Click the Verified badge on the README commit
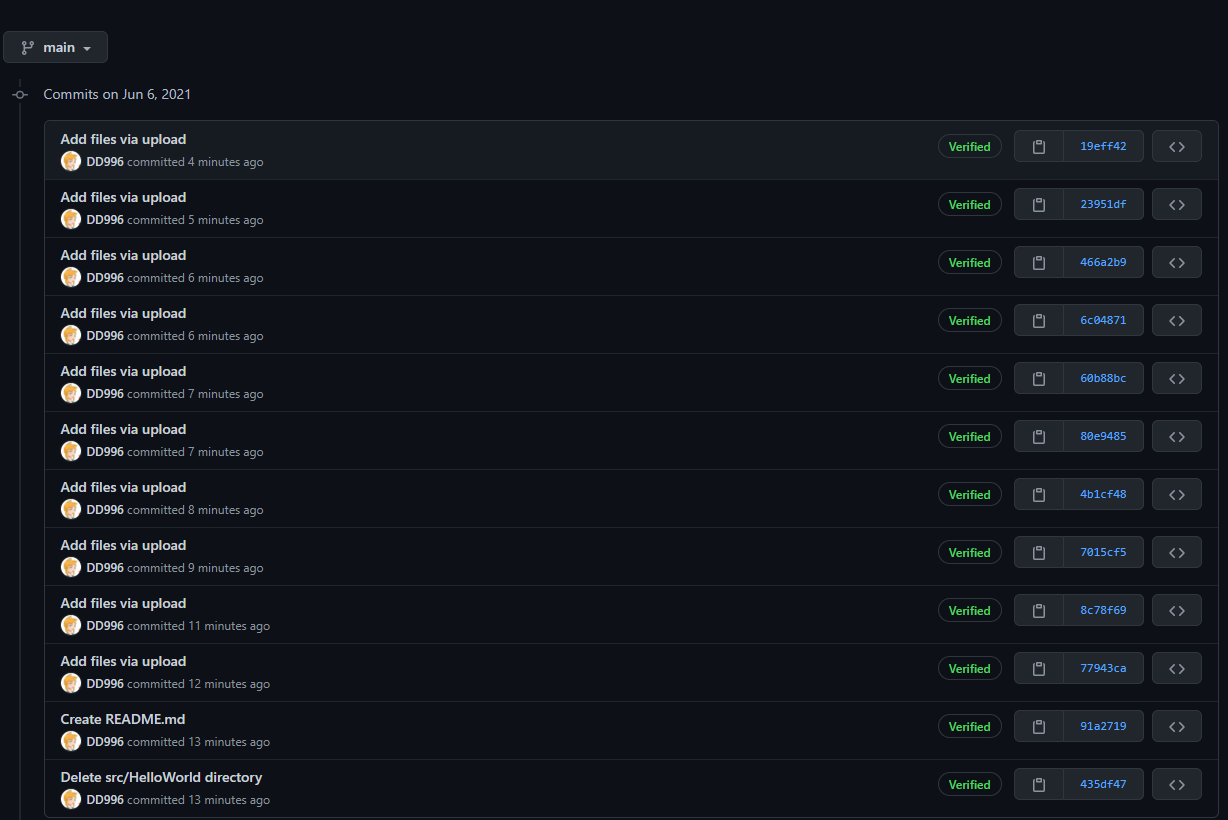1228x820 pixels. point(969,726)
